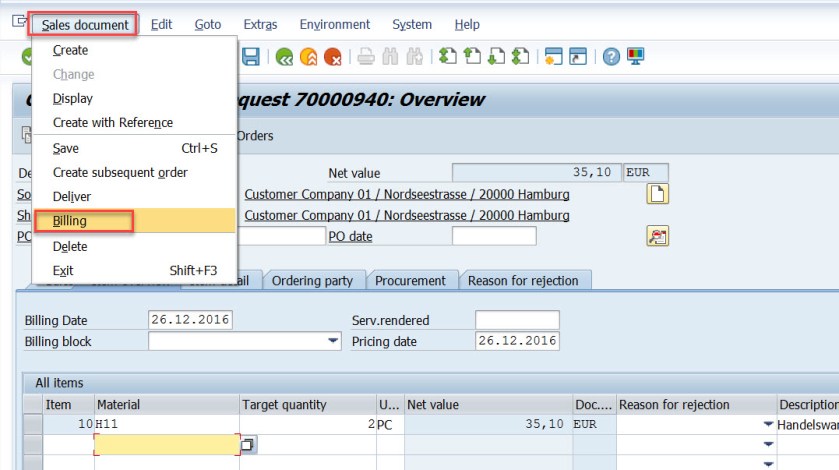Click the Find next binoculars icon
The image size is (839, 470).
pos(415,56)
